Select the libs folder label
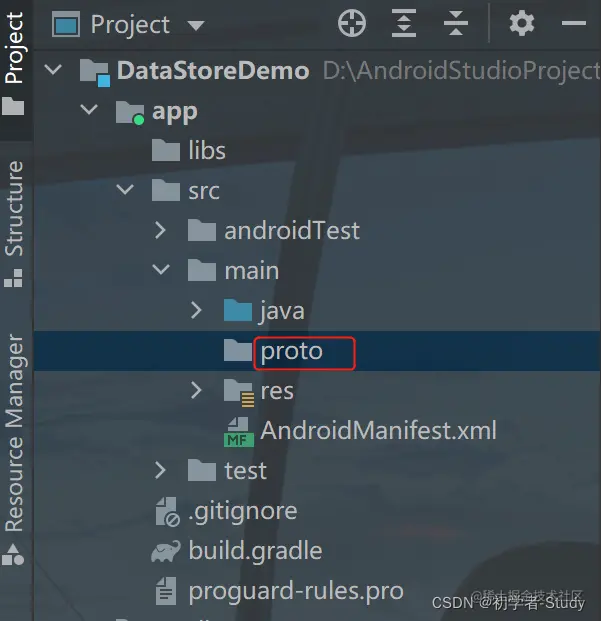Screen dimensions: 601x621 (x=207, y=150)
